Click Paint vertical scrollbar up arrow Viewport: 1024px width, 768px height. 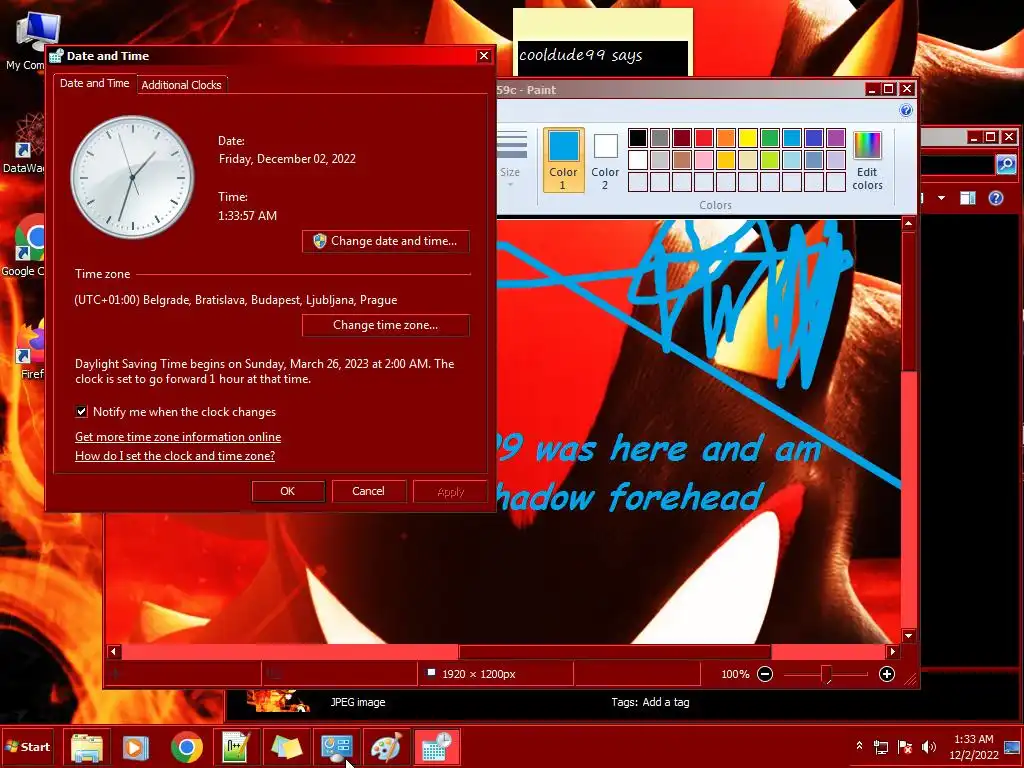tap(908, 224)
